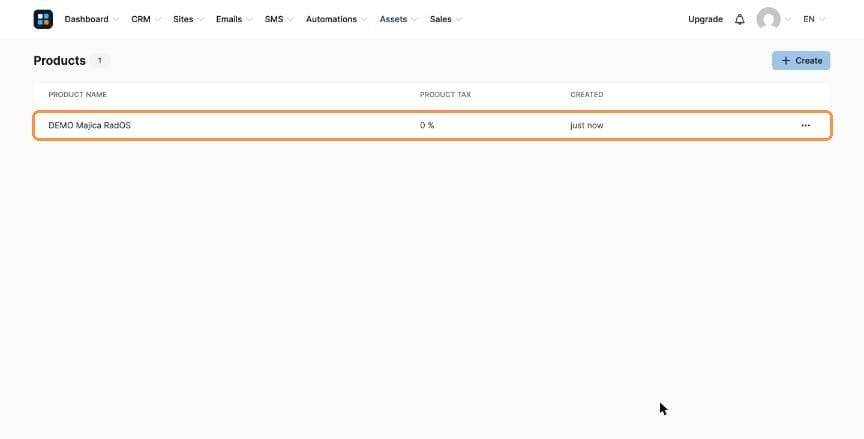Click the 0 % tax value
The image size is (864, 439).
427,126
